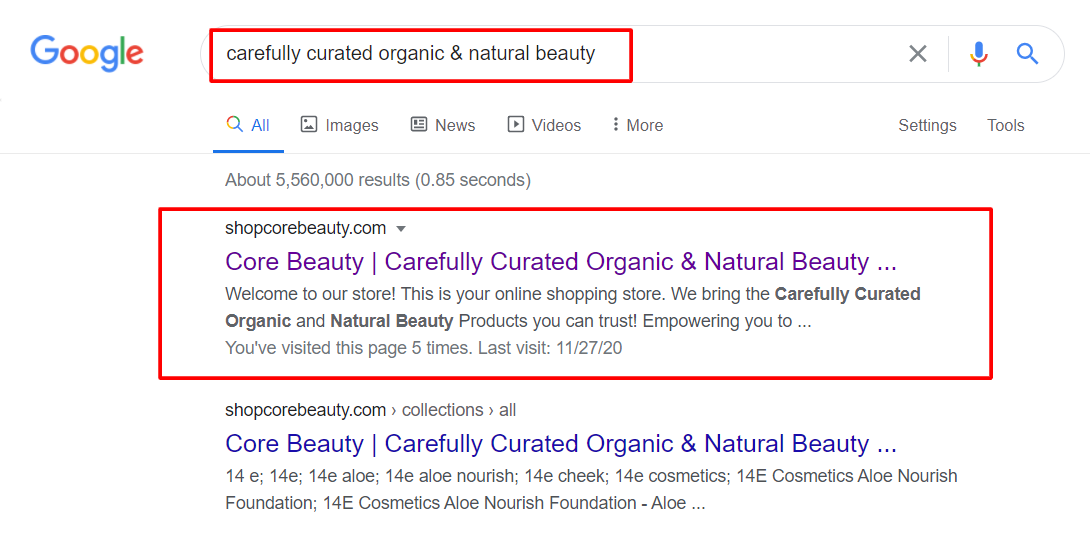Expand dropdown arrow next to shopcorebeauty.com
The image size is (1090, 537).
[400, 228]
